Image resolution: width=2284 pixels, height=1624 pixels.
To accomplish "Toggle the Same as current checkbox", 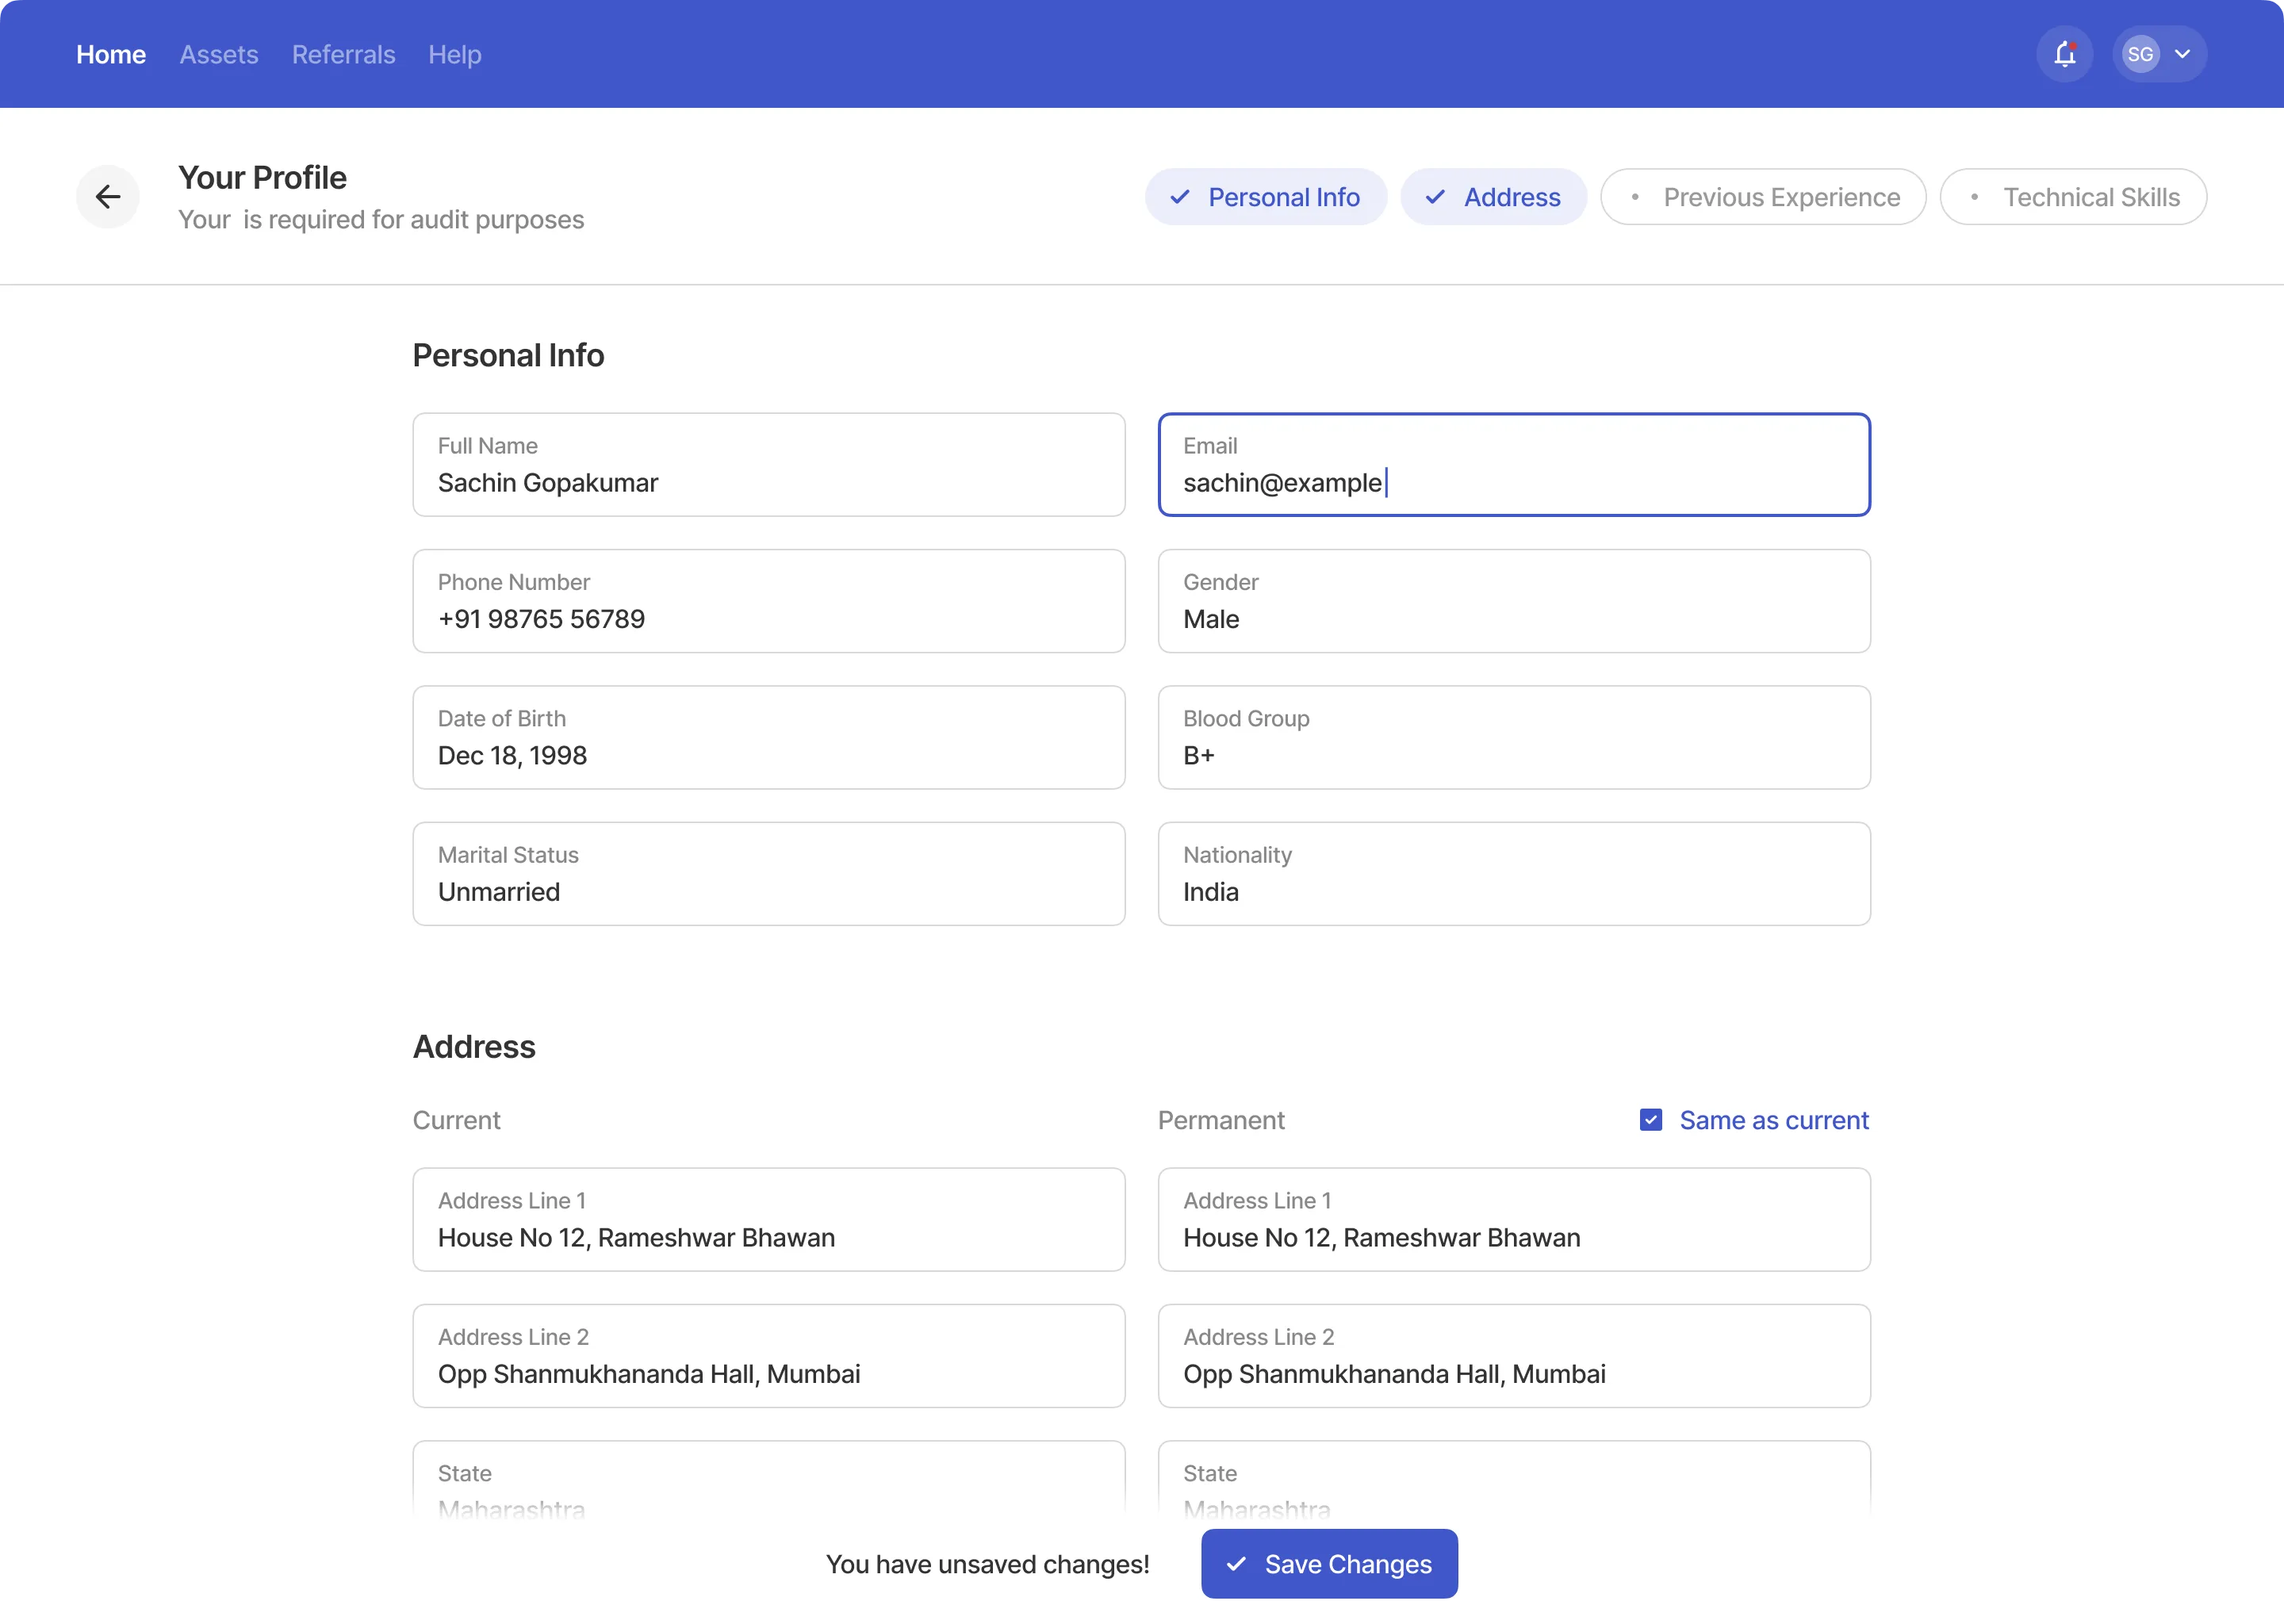I will (x=1651, y=1120).
